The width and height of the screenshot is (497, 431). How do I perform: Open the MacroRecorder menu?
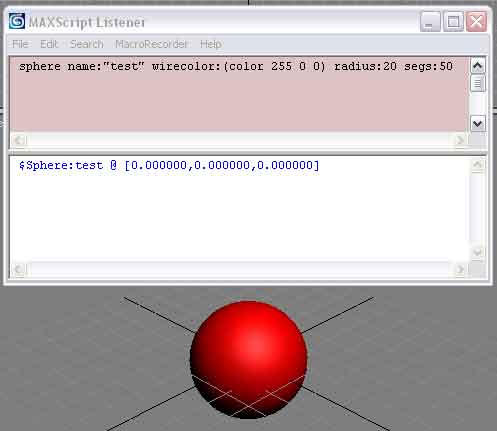point(151,44)
